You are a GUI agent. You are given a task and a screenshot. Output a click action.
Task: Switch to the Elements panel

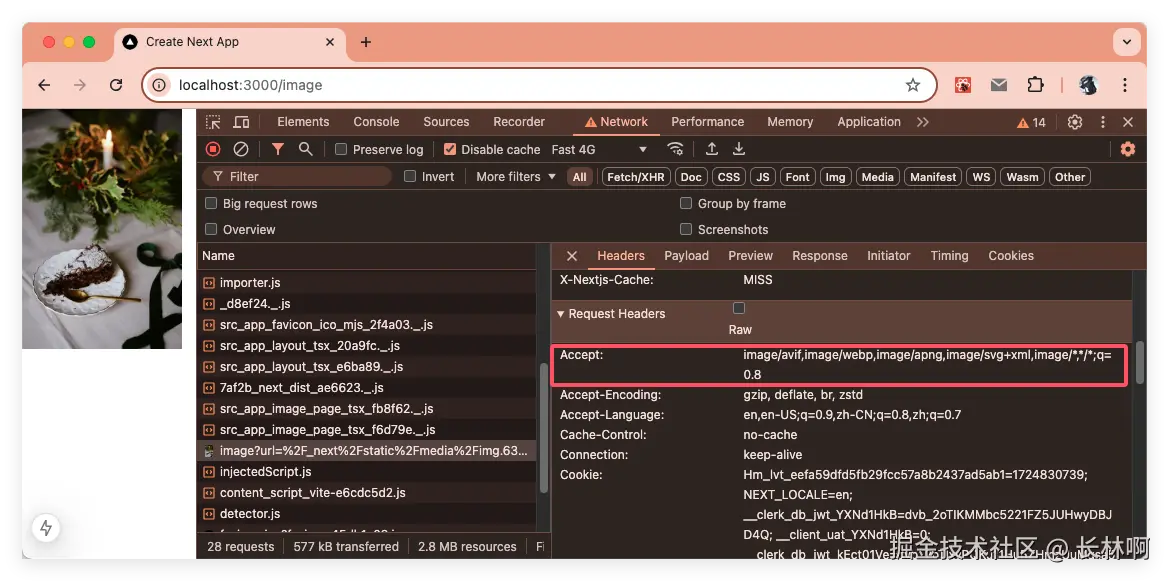point(303,122)
